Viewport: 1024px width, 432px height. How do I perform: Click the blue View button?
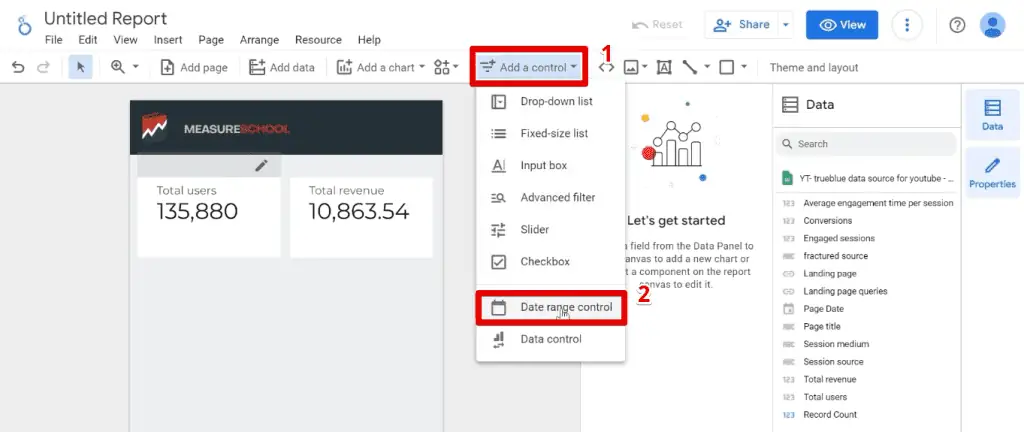(x=842, y=25)
